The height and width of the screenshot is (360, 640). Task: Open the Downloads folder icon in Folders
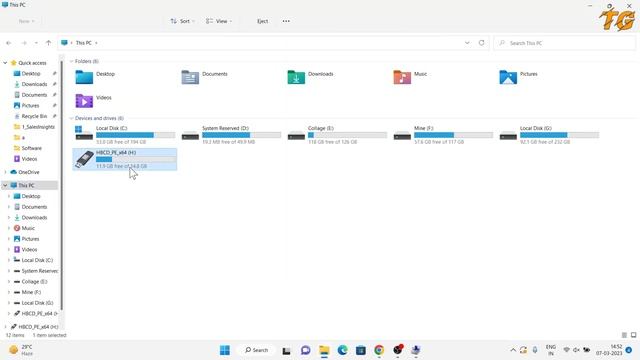296,77
